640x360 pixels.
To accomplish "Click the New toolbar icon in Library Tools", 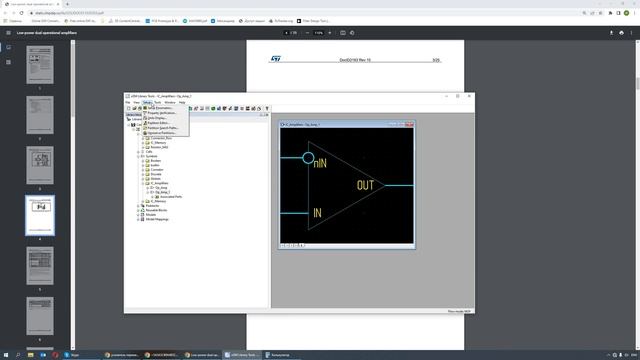I will (x=129, y=109).
